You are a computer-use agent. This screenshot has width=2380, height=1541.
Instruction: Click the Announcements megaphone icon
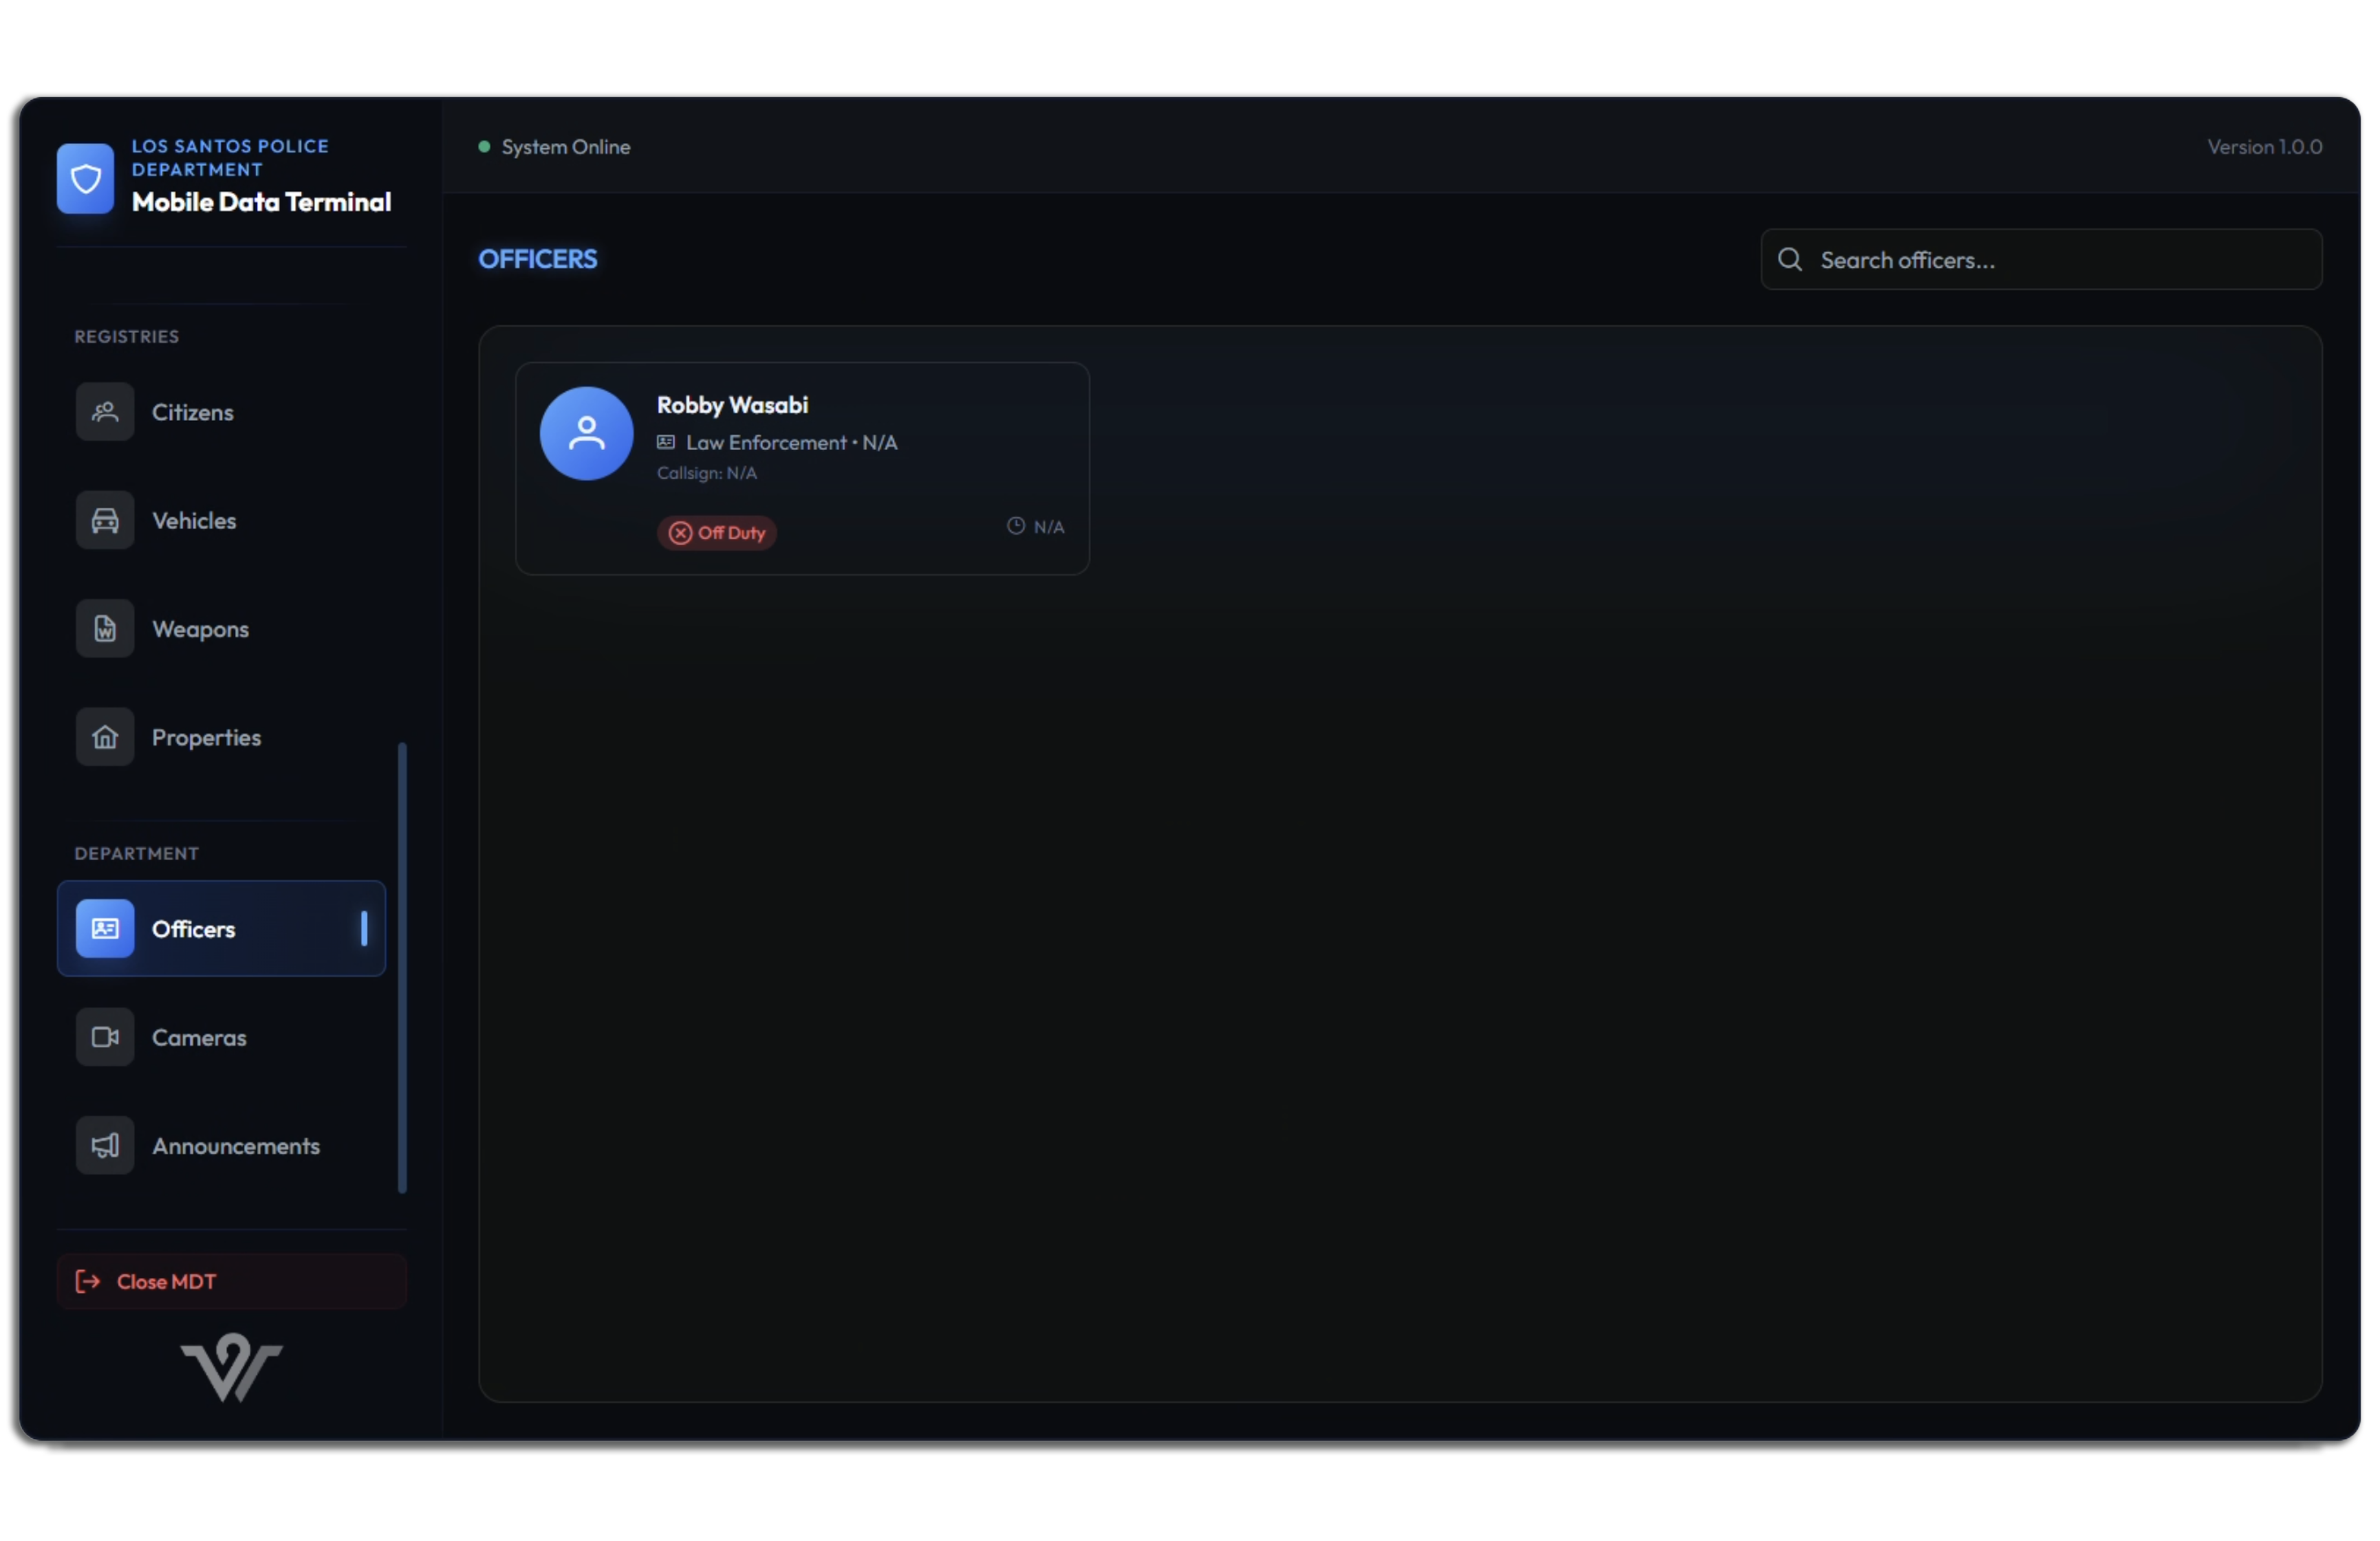pyautogui.click(x=105, y=1146)
